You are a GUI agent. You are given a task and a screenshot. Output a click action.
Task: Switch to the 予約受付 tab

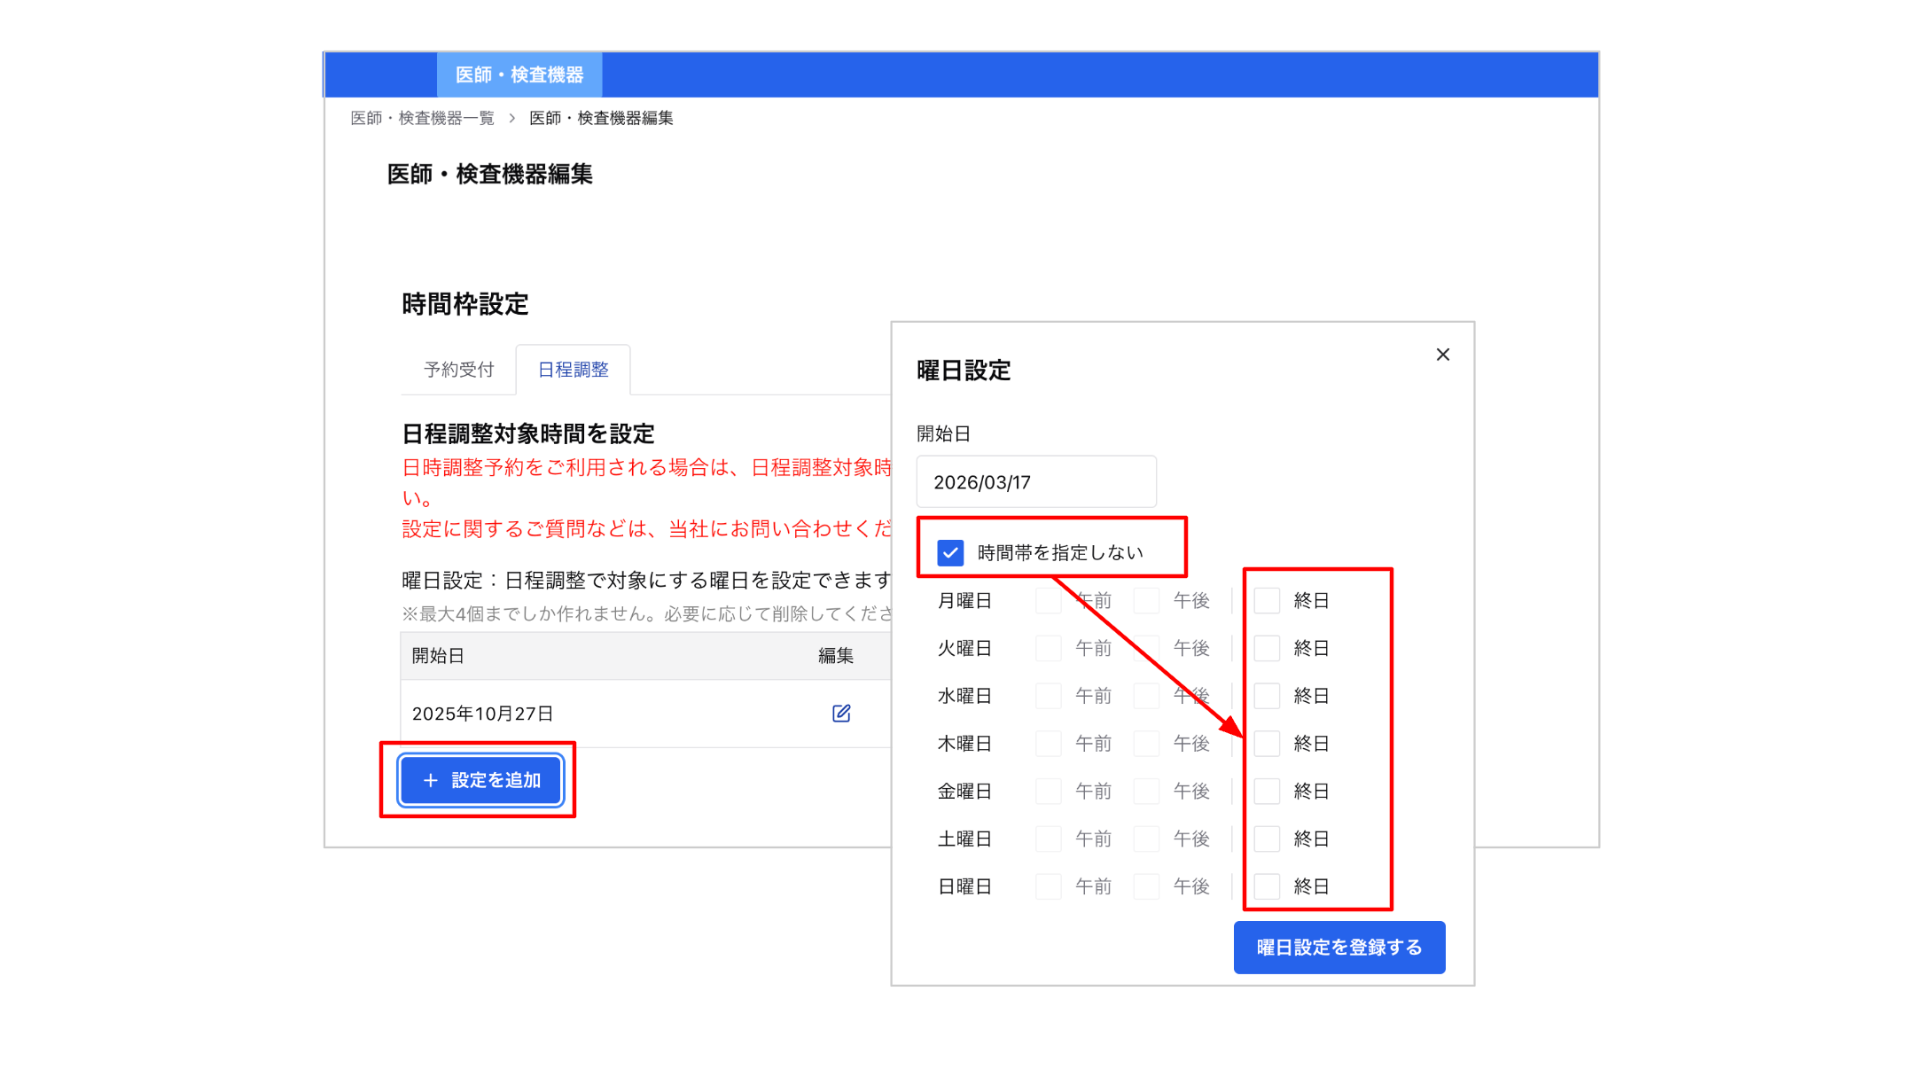(x=458, y=370)
